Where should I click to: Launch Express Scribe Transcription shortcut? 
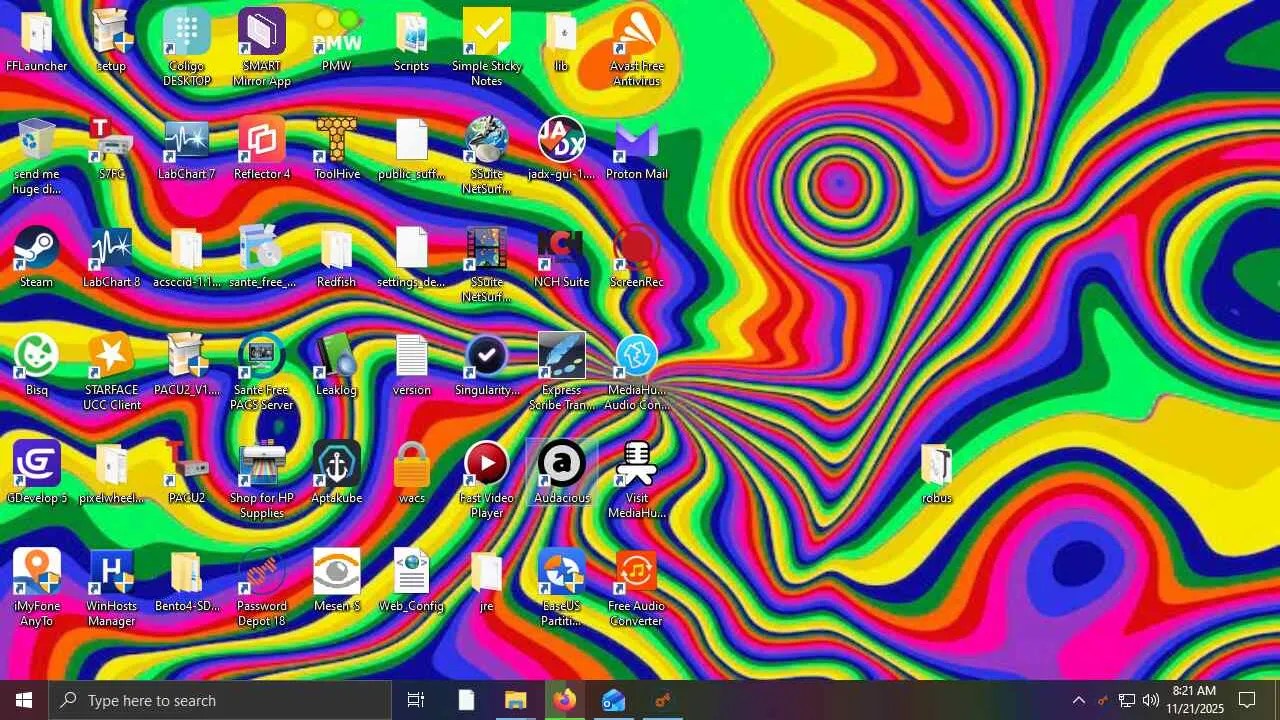[x=562, y=373]
